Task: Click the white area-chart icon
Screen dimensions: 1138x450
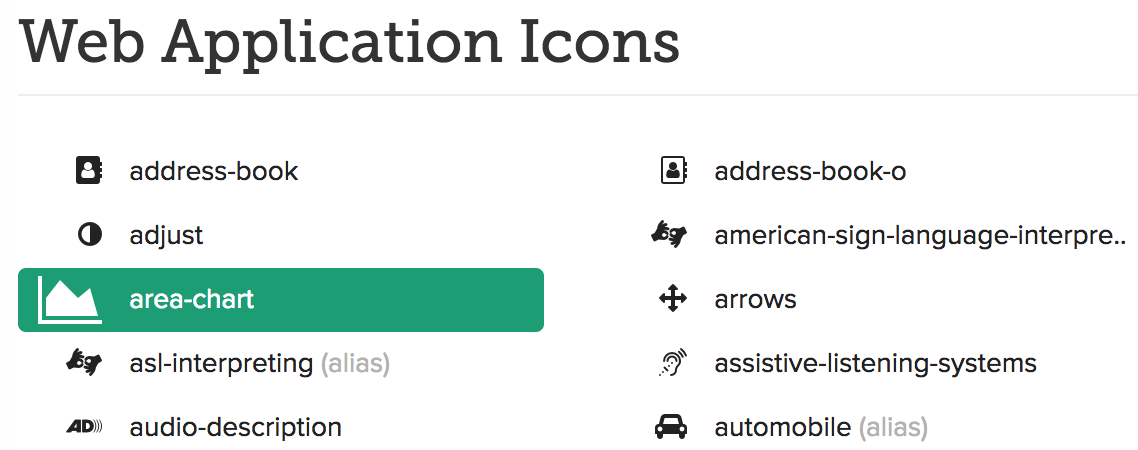Action: point(70,300)
